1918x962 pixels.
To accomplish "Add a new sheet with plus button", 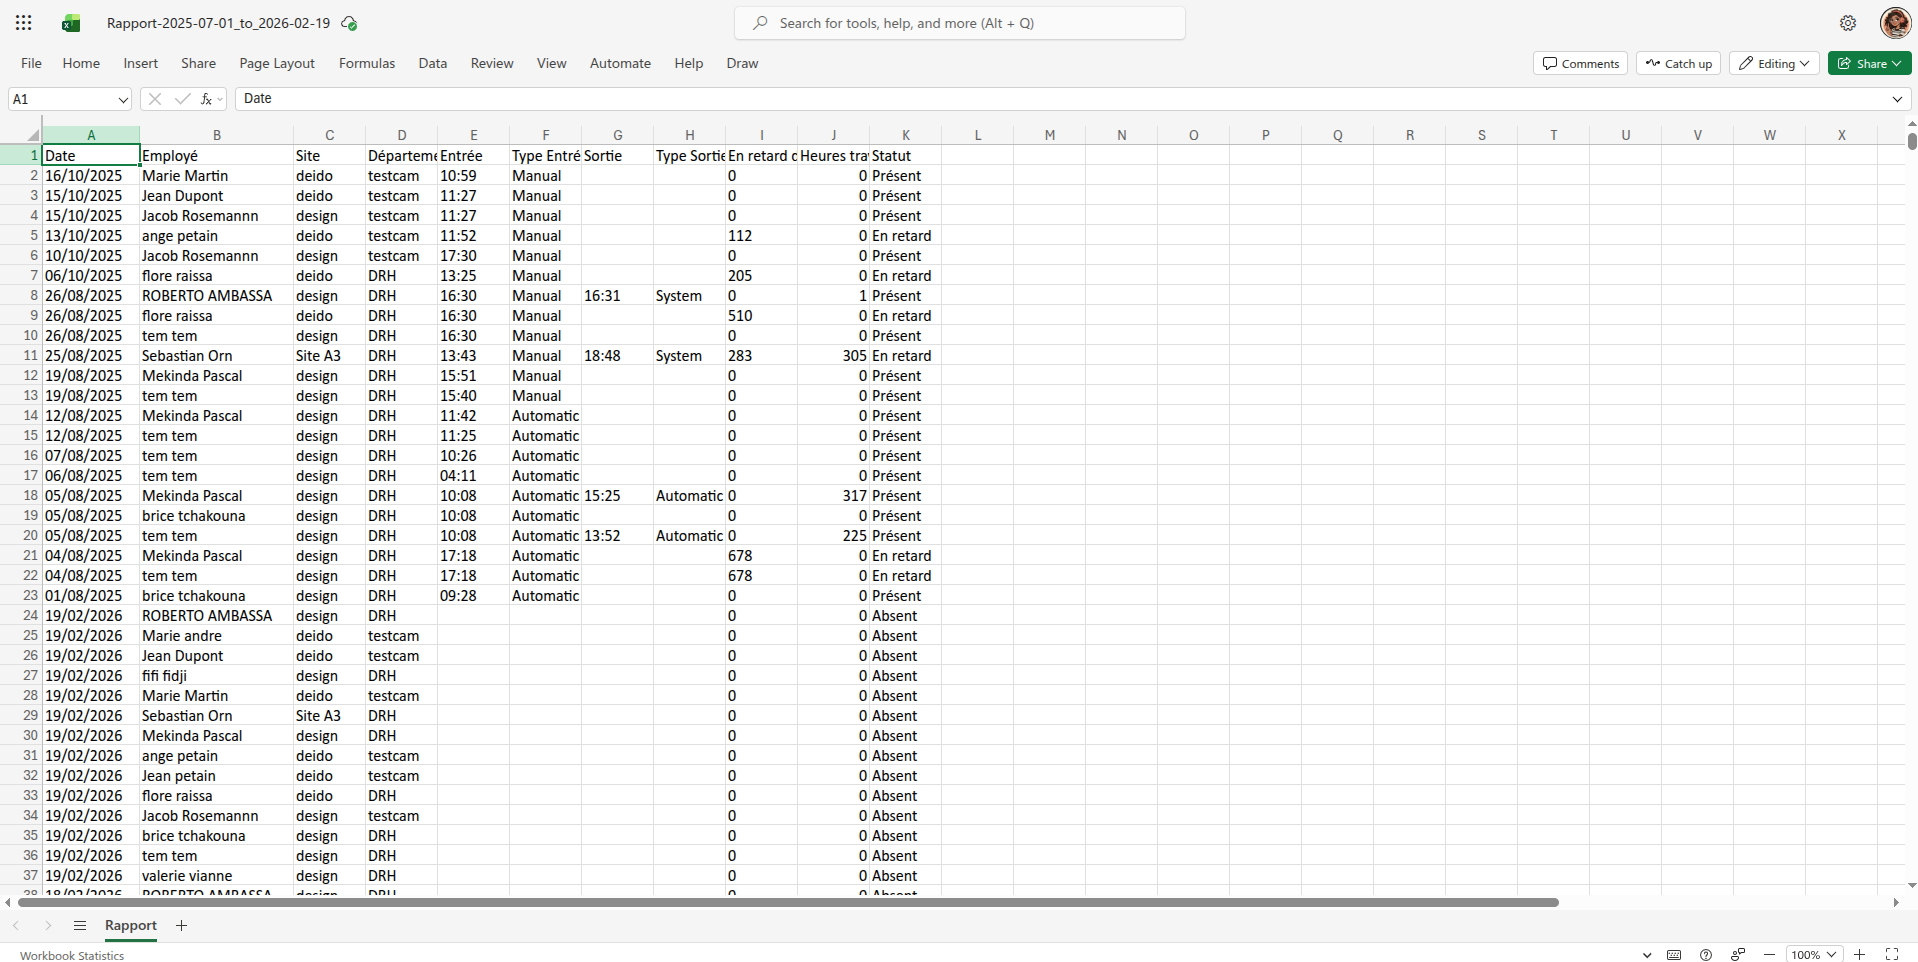I will (x=181, y=926).
